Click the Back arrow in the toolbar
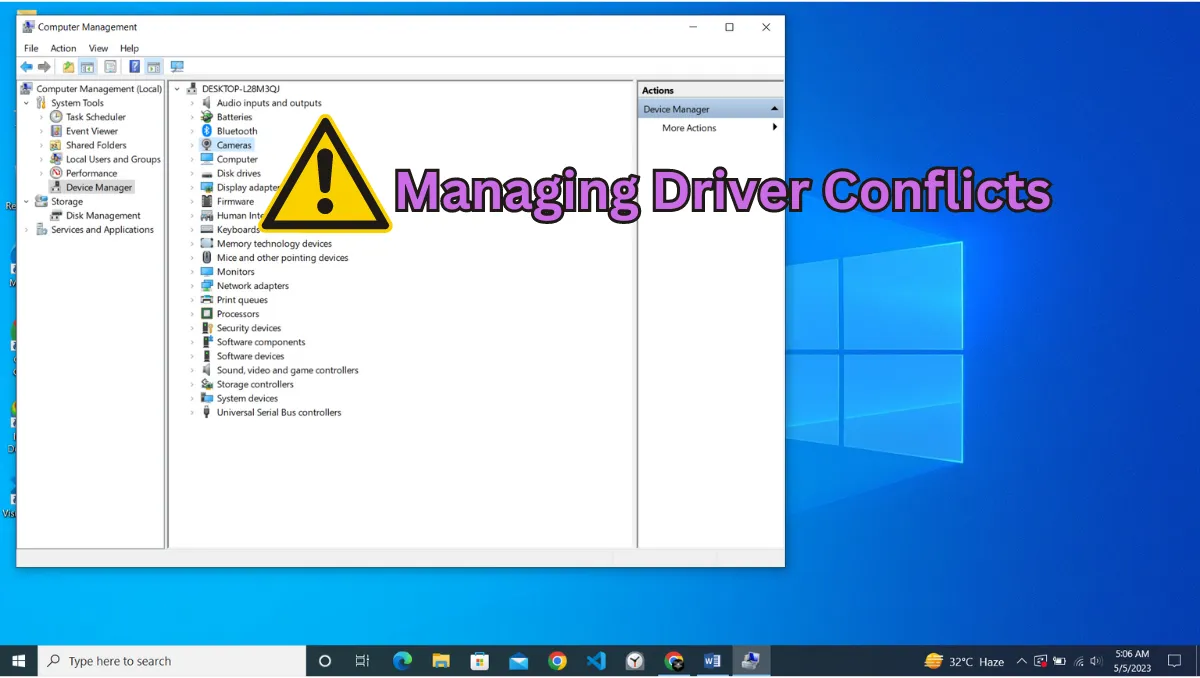 [26, 67]
